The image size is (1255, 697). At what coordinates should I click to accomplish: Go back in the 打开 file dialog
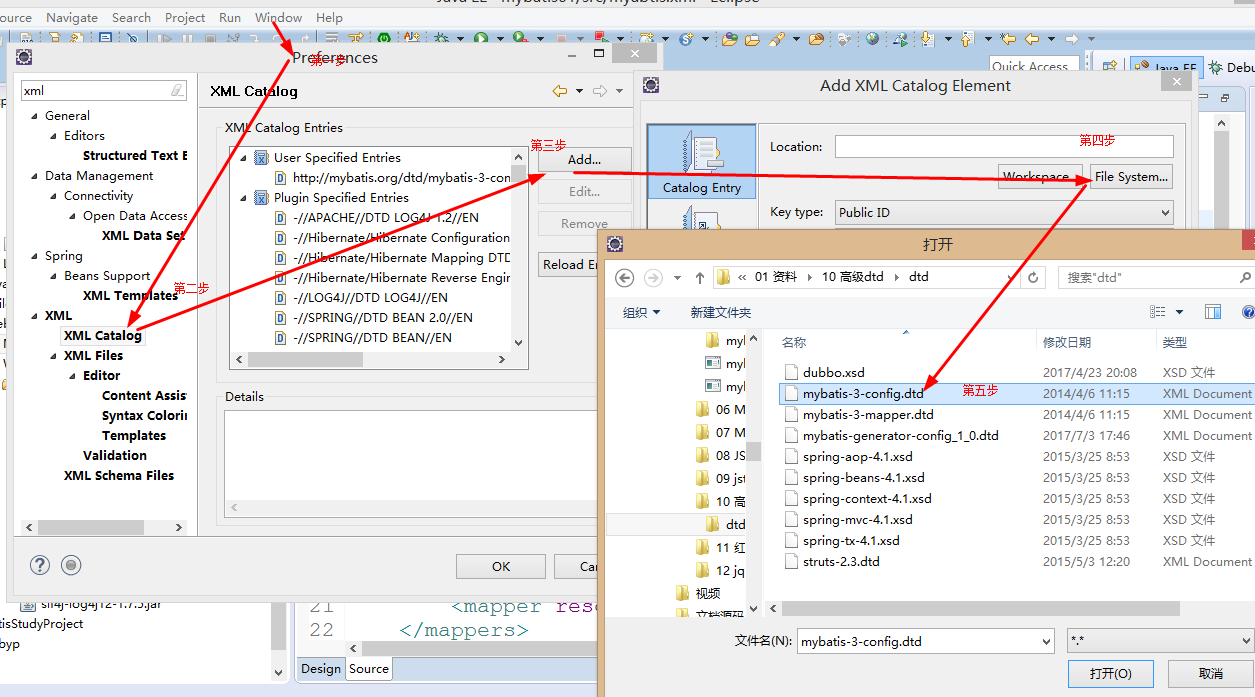click(x=625, y=277)
